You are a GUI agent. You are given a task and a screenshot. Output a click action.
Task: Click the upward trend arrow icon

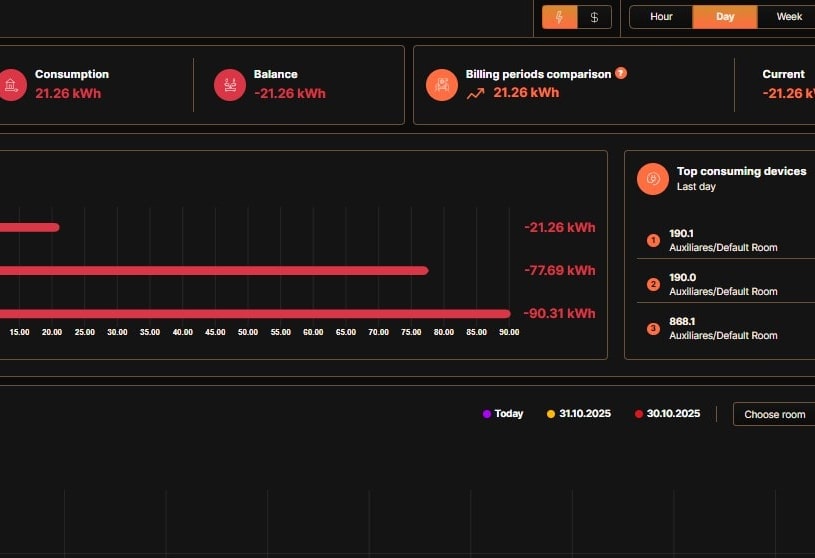click(475, 94)
